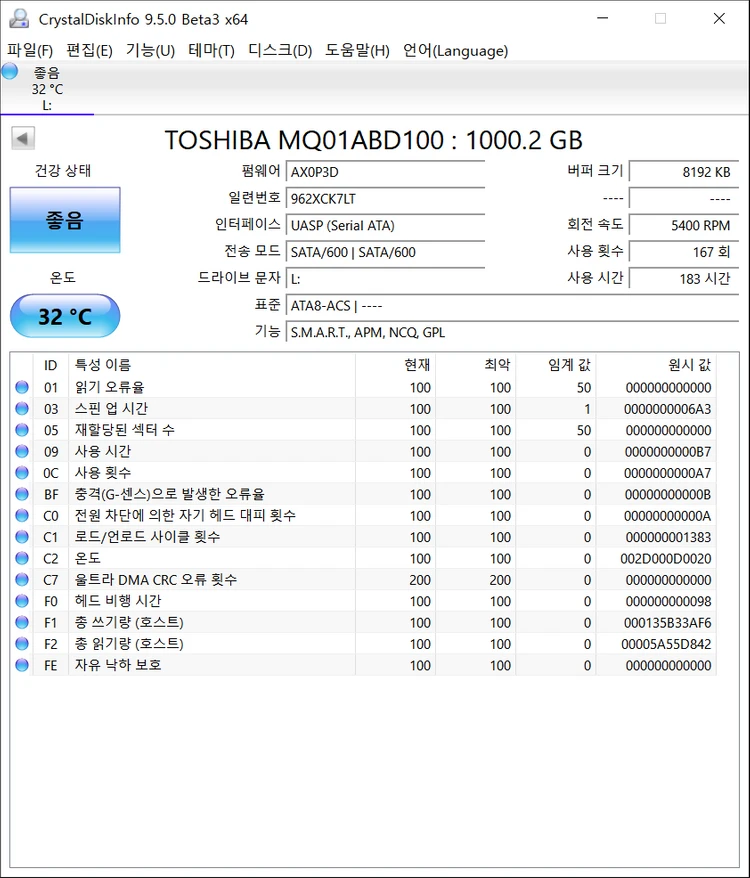Click the transfer mode field SATA/600 | SATA/600

coord(385,252)
